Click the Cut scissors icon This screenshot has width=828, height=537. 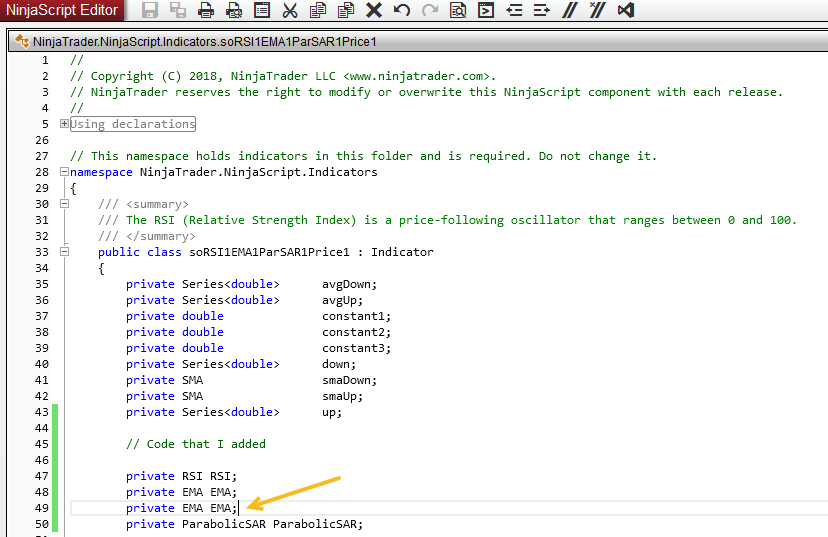pyautogui.click(x=290, y=10)
